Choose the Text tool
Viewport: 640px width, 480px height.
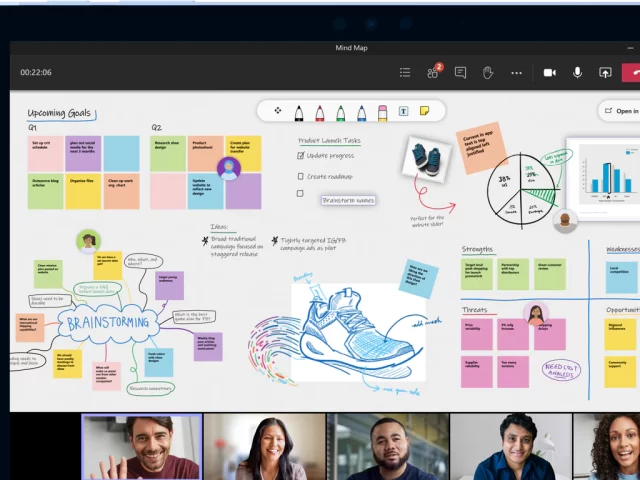(x=403, y=111)
